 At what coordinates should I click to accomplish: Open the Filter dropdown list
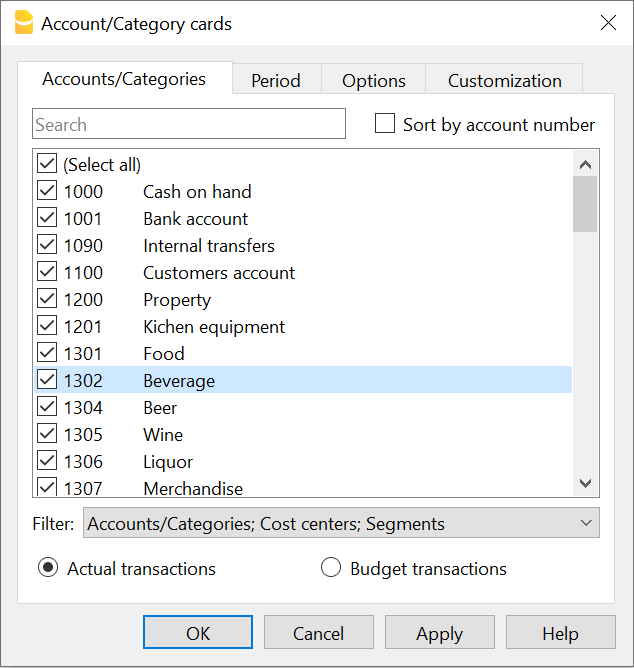click(342, 523)
